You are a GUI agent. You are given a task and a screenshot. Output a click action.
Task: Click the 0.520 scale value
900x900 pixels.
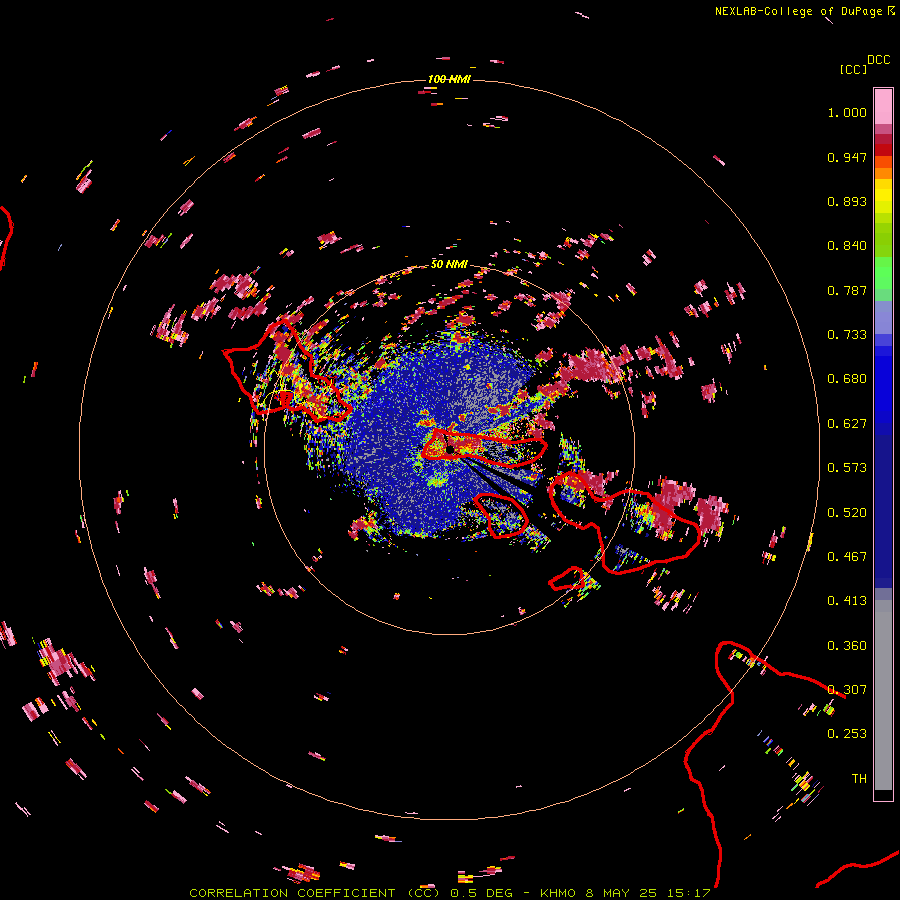coord(847,513)
